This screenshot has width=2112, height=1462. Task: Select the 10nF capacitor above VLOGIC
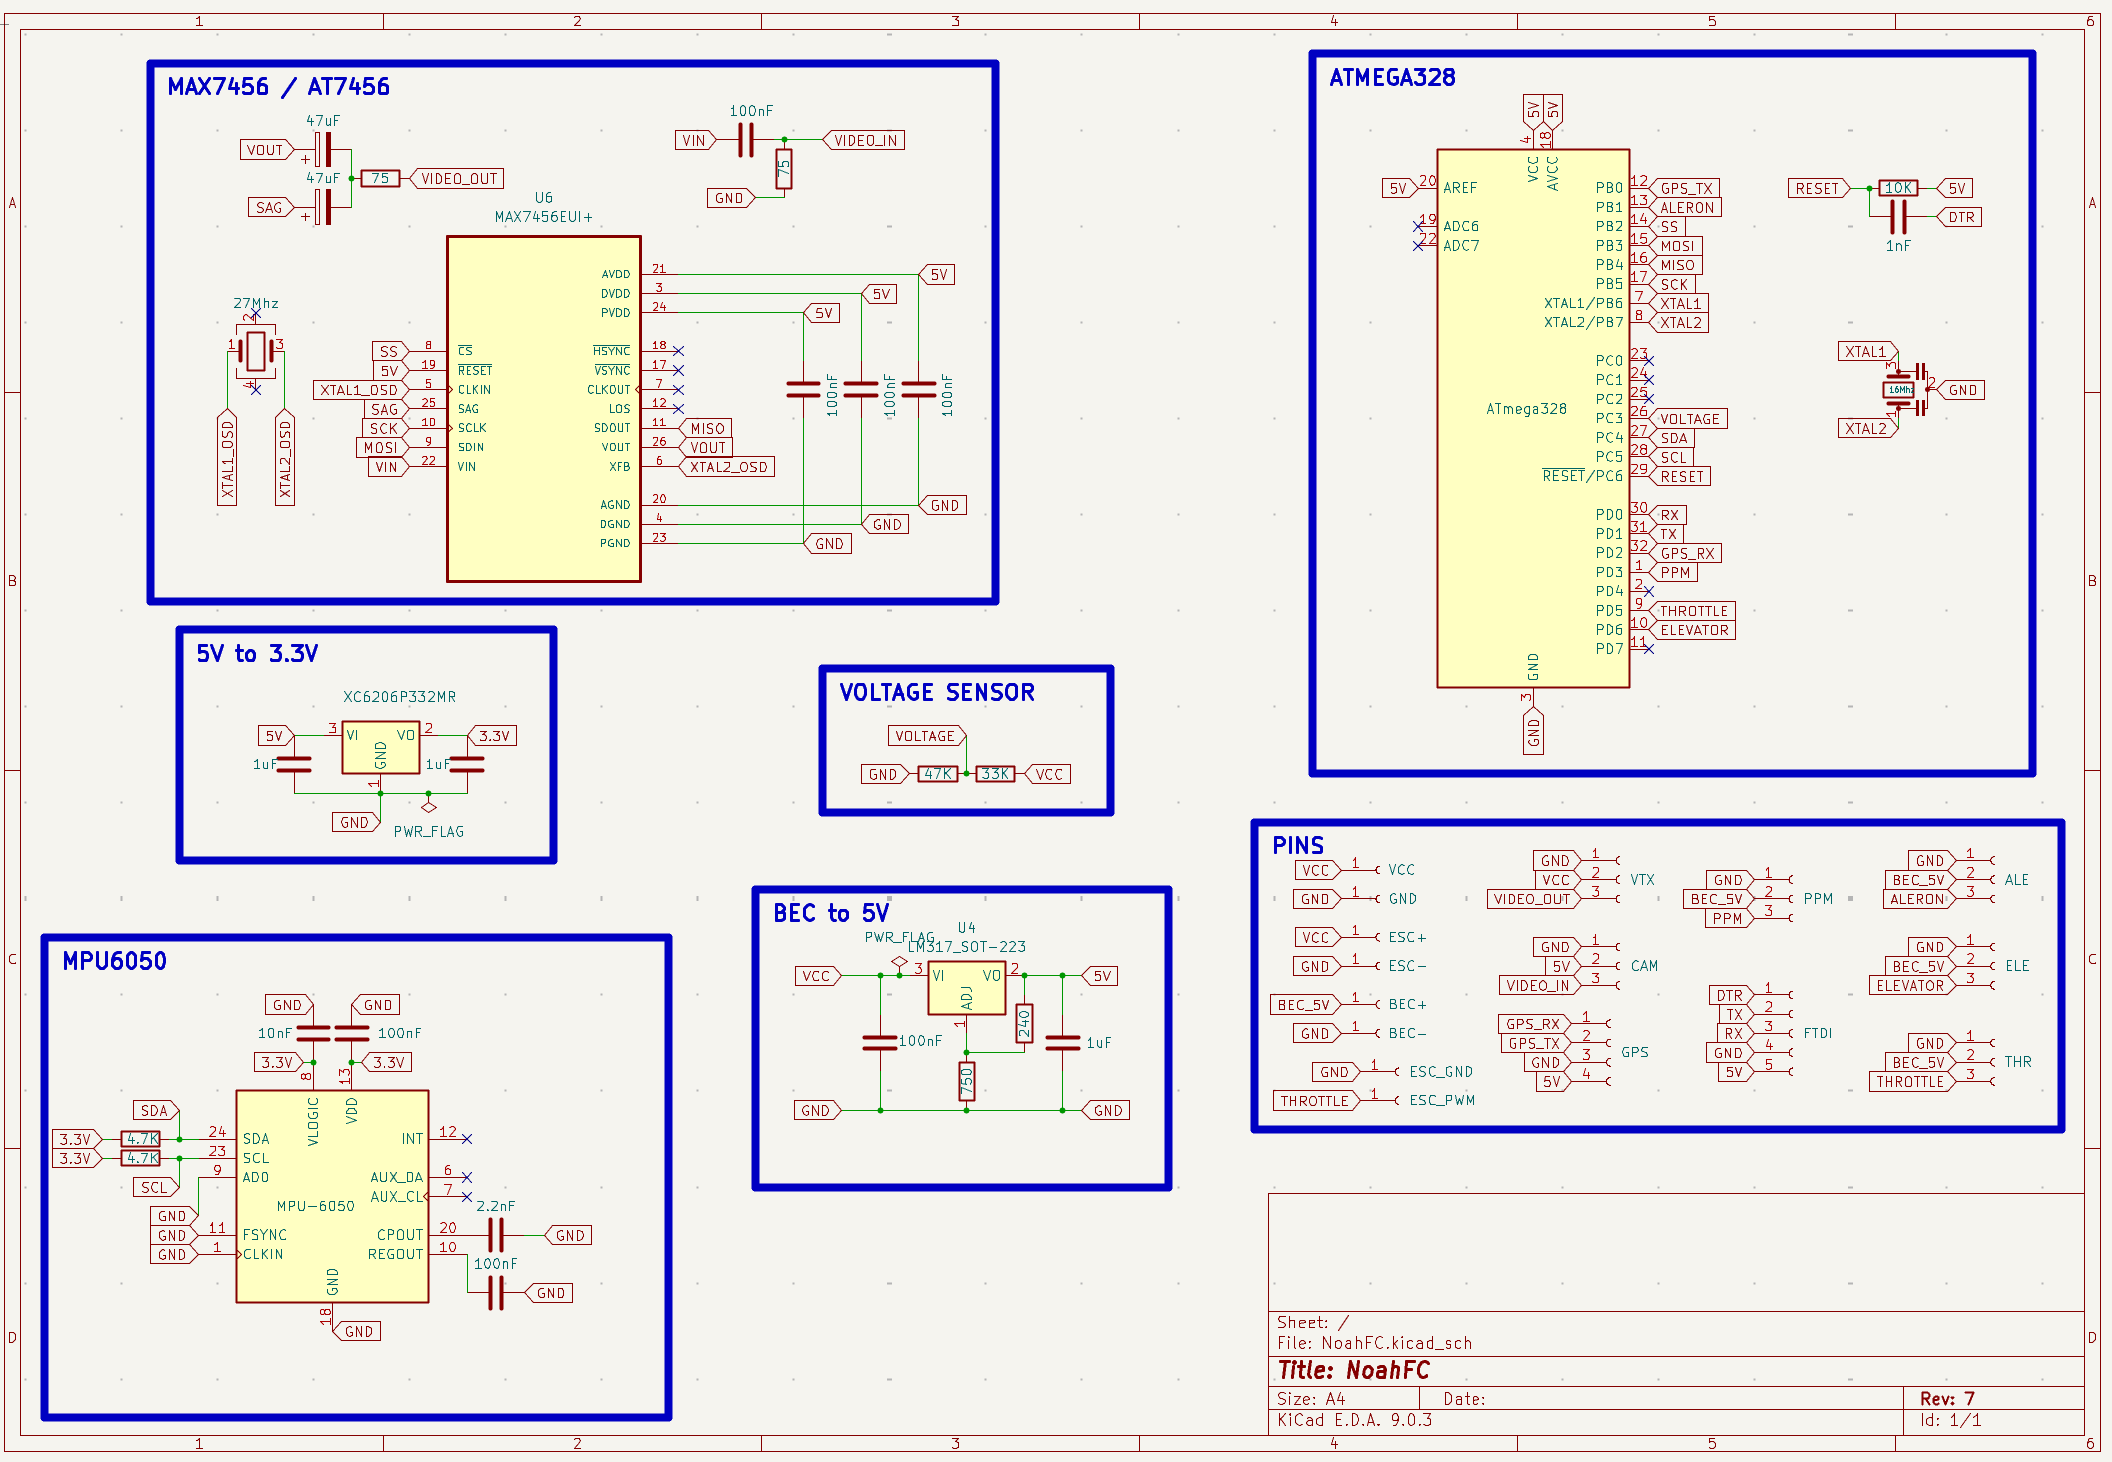point(314,1033)
